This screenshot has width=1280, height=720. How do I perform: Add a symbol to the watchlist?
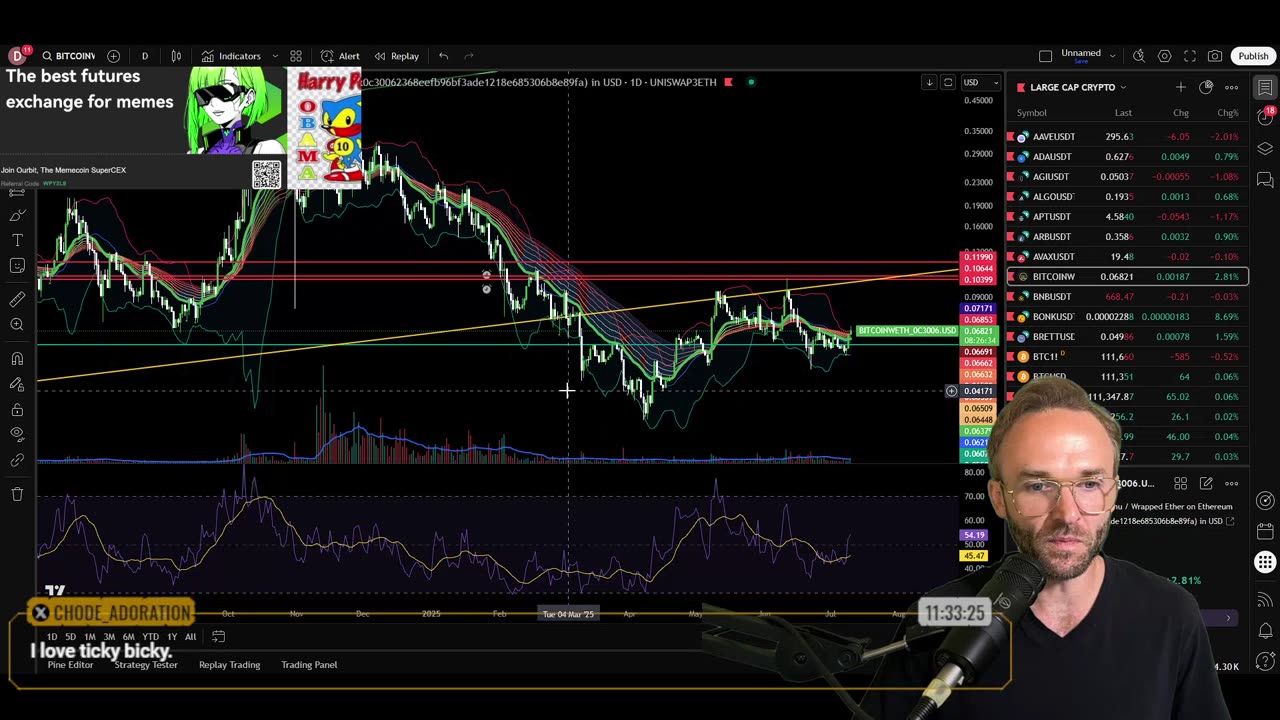pyautogui.click(x=1180, y=87)
